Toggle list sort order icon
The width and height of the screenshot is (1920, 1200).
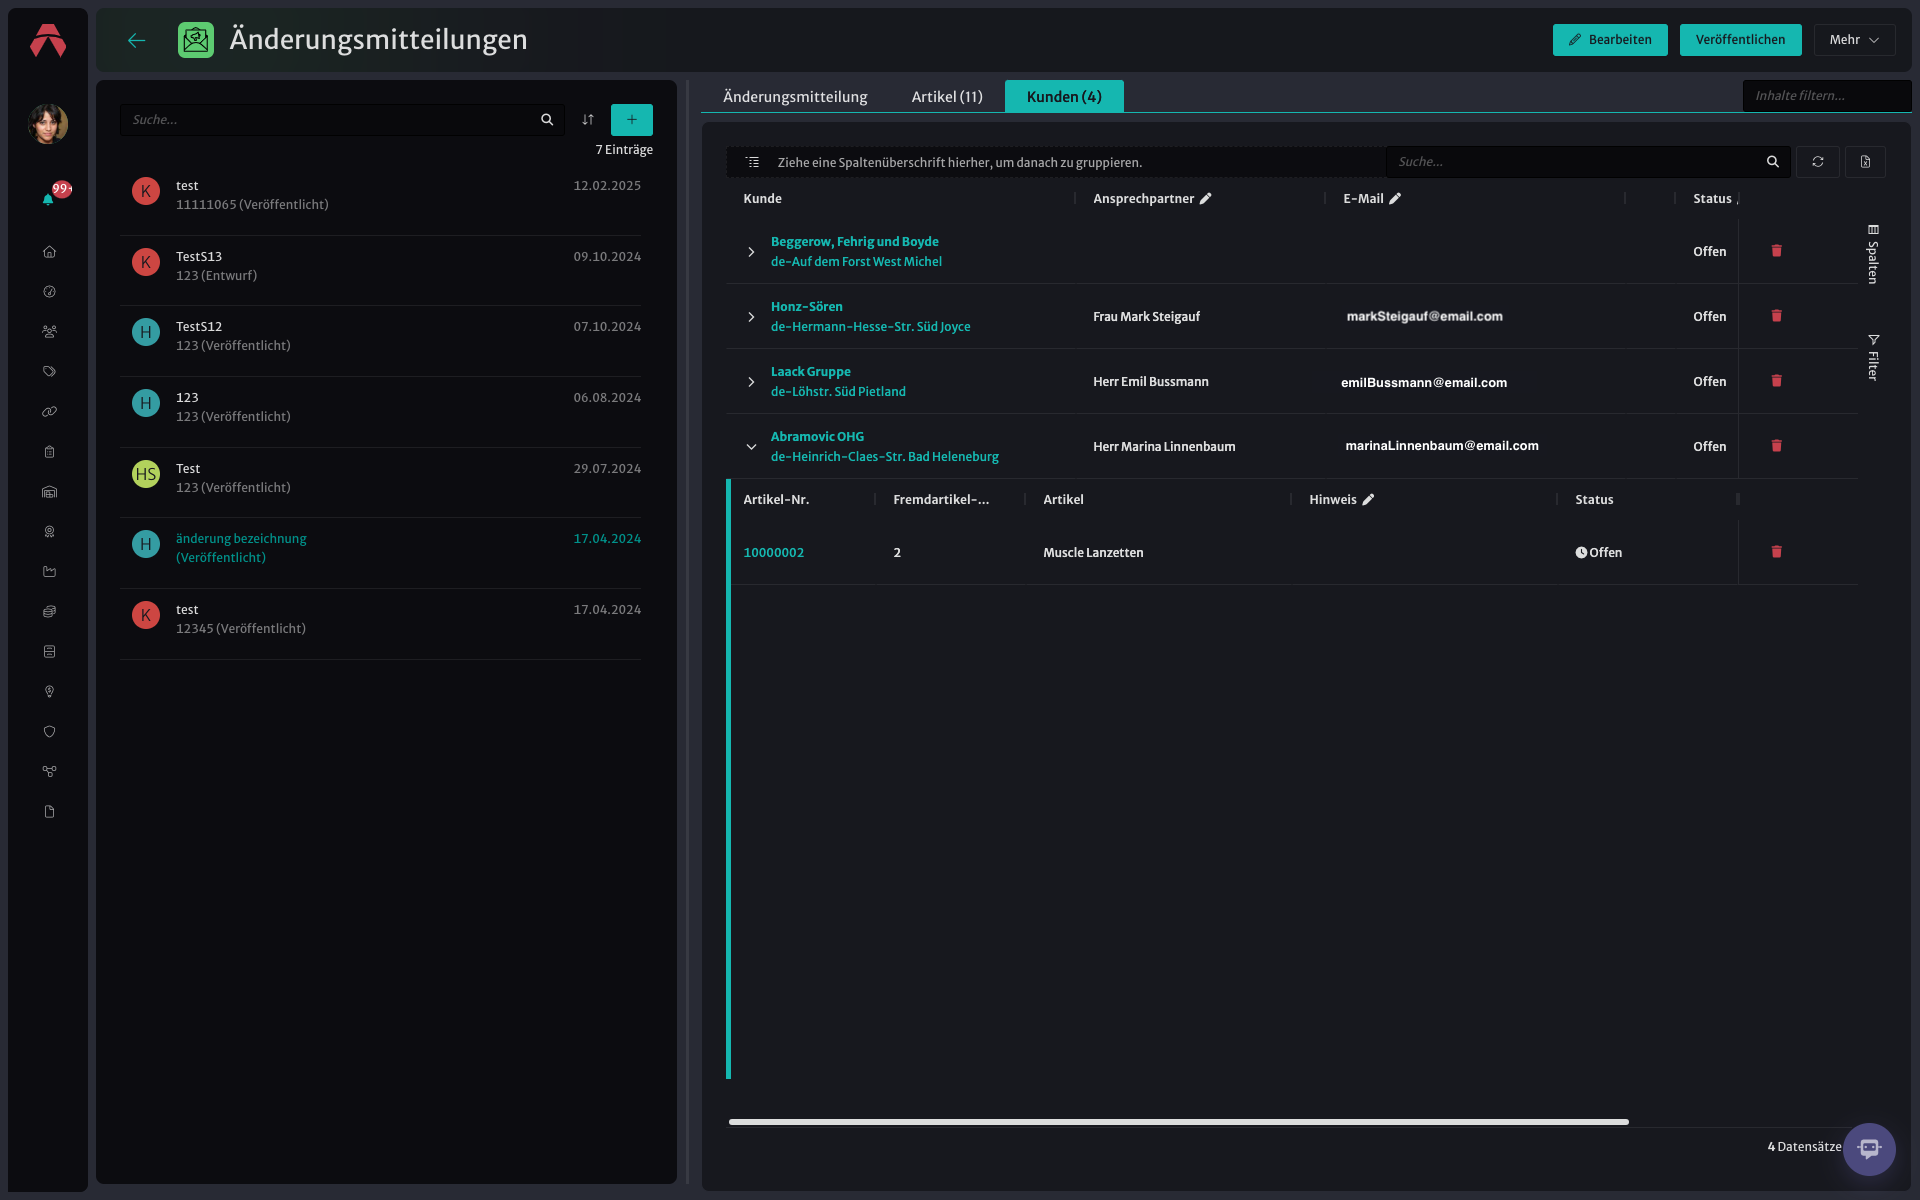pyautogui.click(x=588, y=120)
